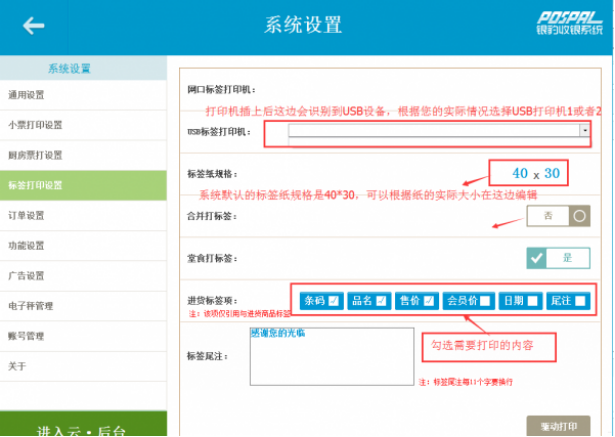Screen dimensions: 615x437
Task: Uncheck the 售价 checkbox
Action: (x=429, y=300)
